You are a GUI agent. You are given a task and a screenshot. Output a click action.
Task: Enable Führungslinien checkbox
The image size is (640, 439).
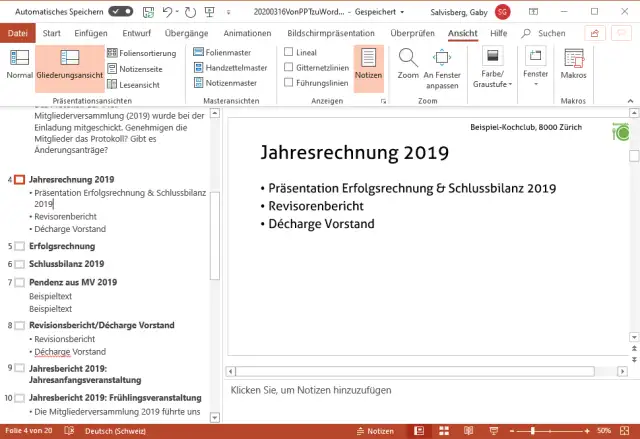(289, 82)
